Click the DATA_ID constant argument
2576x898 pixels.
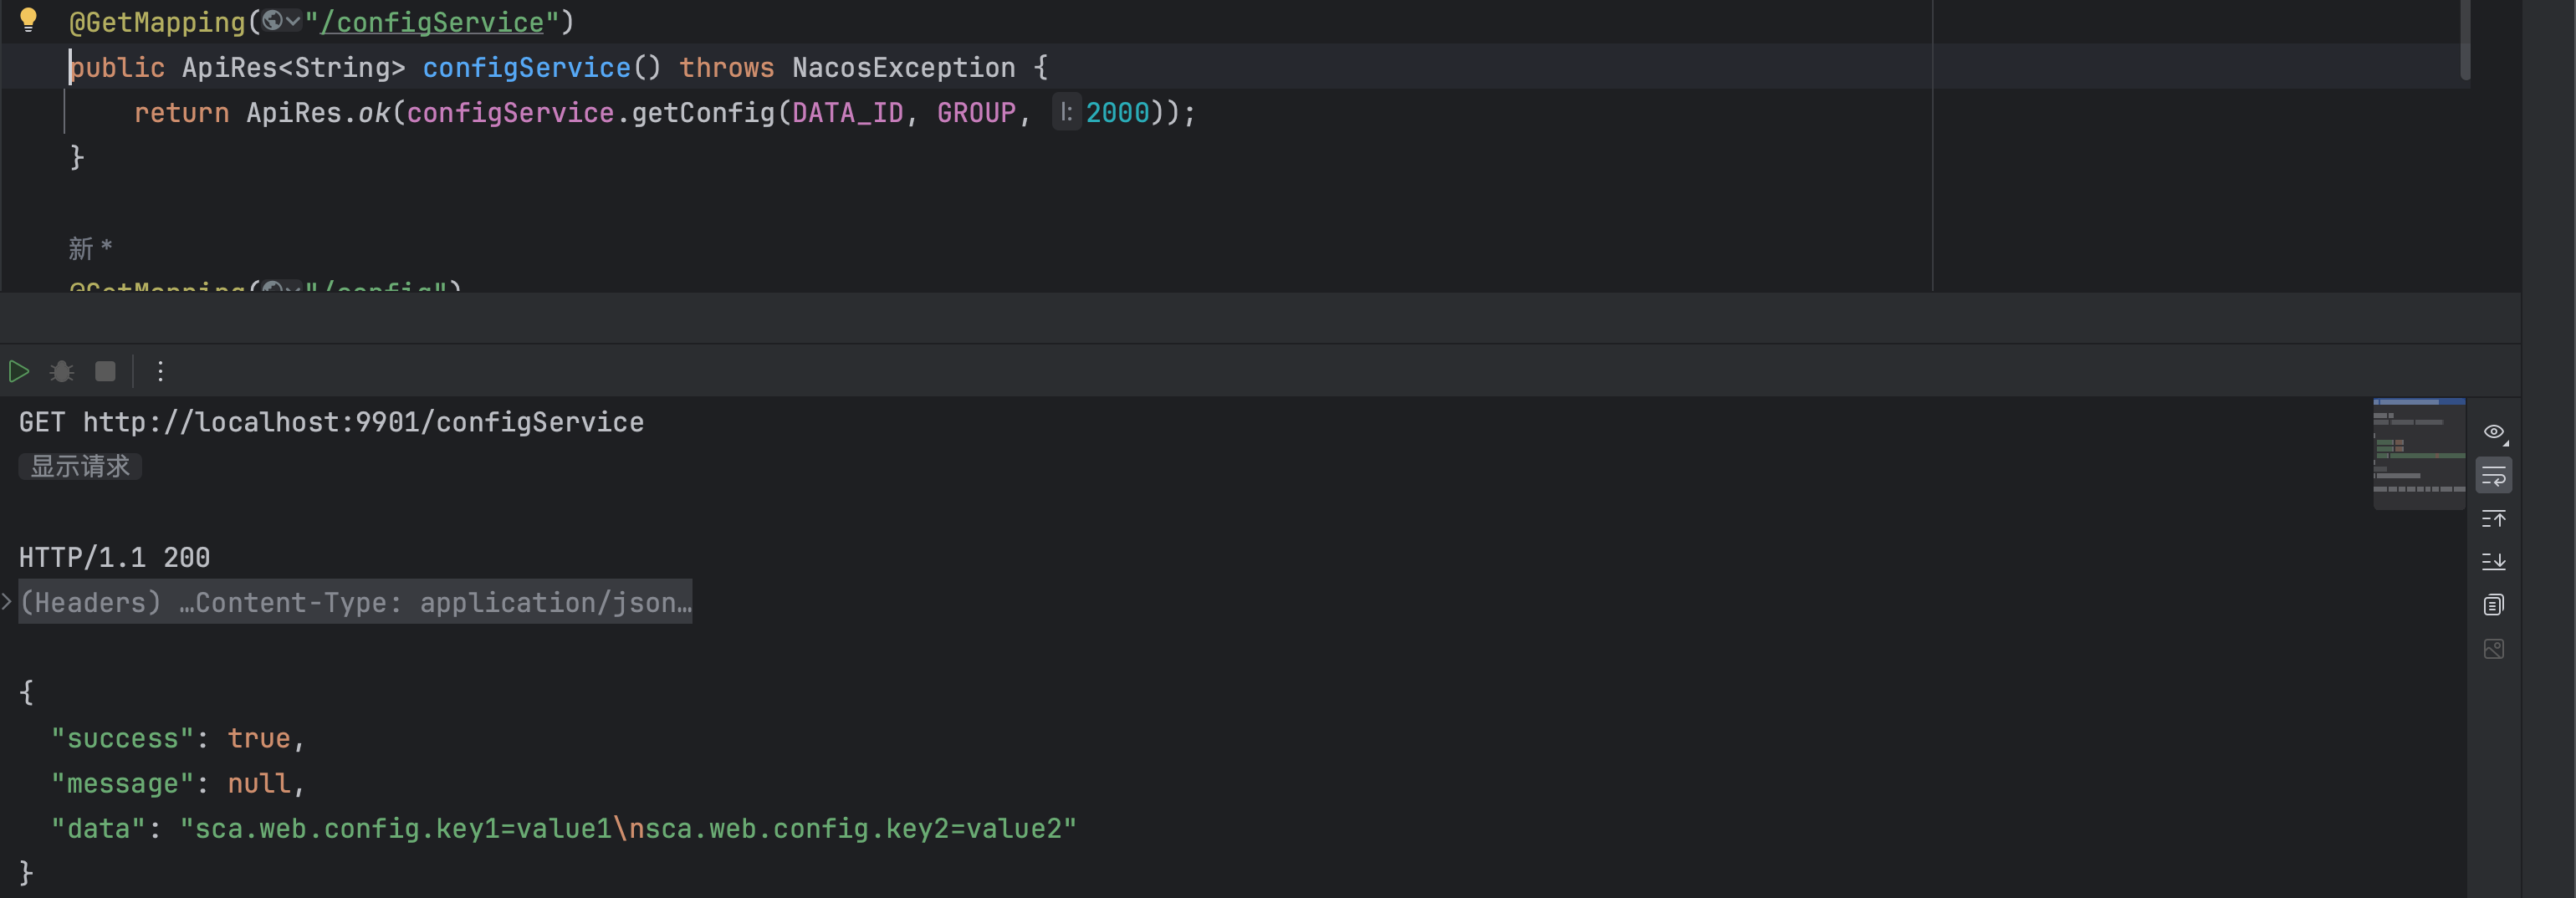848,112
